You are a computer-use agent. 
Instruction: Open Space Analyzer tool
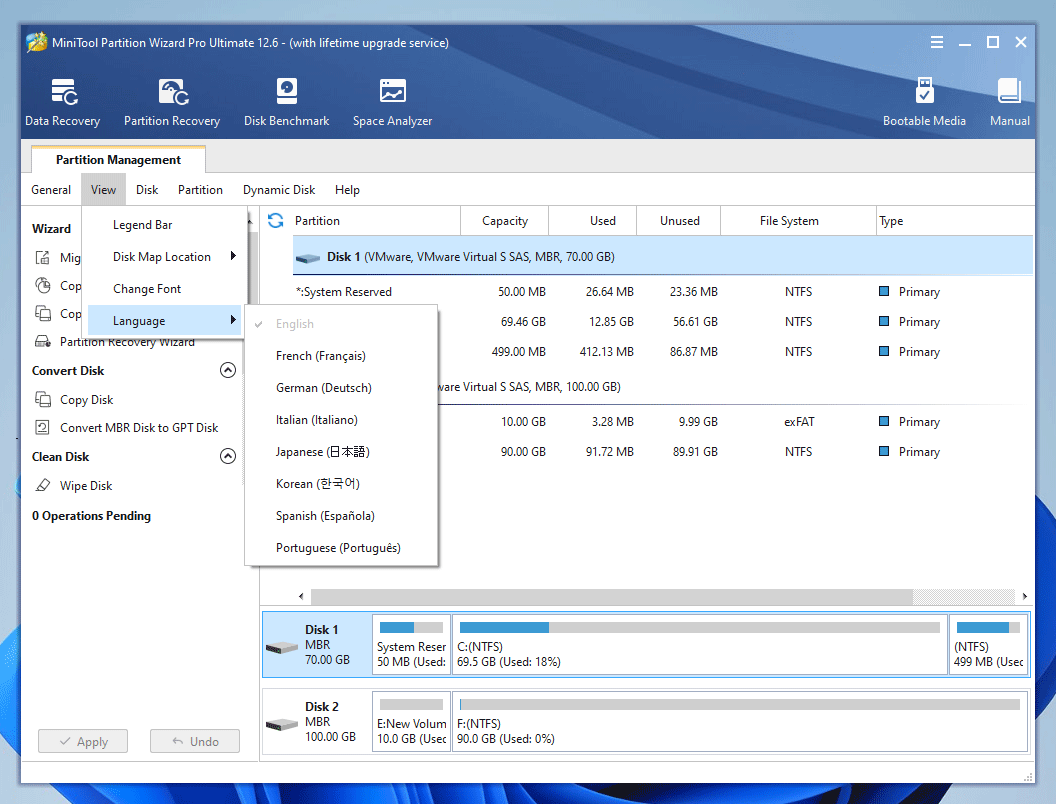[393, 102]
